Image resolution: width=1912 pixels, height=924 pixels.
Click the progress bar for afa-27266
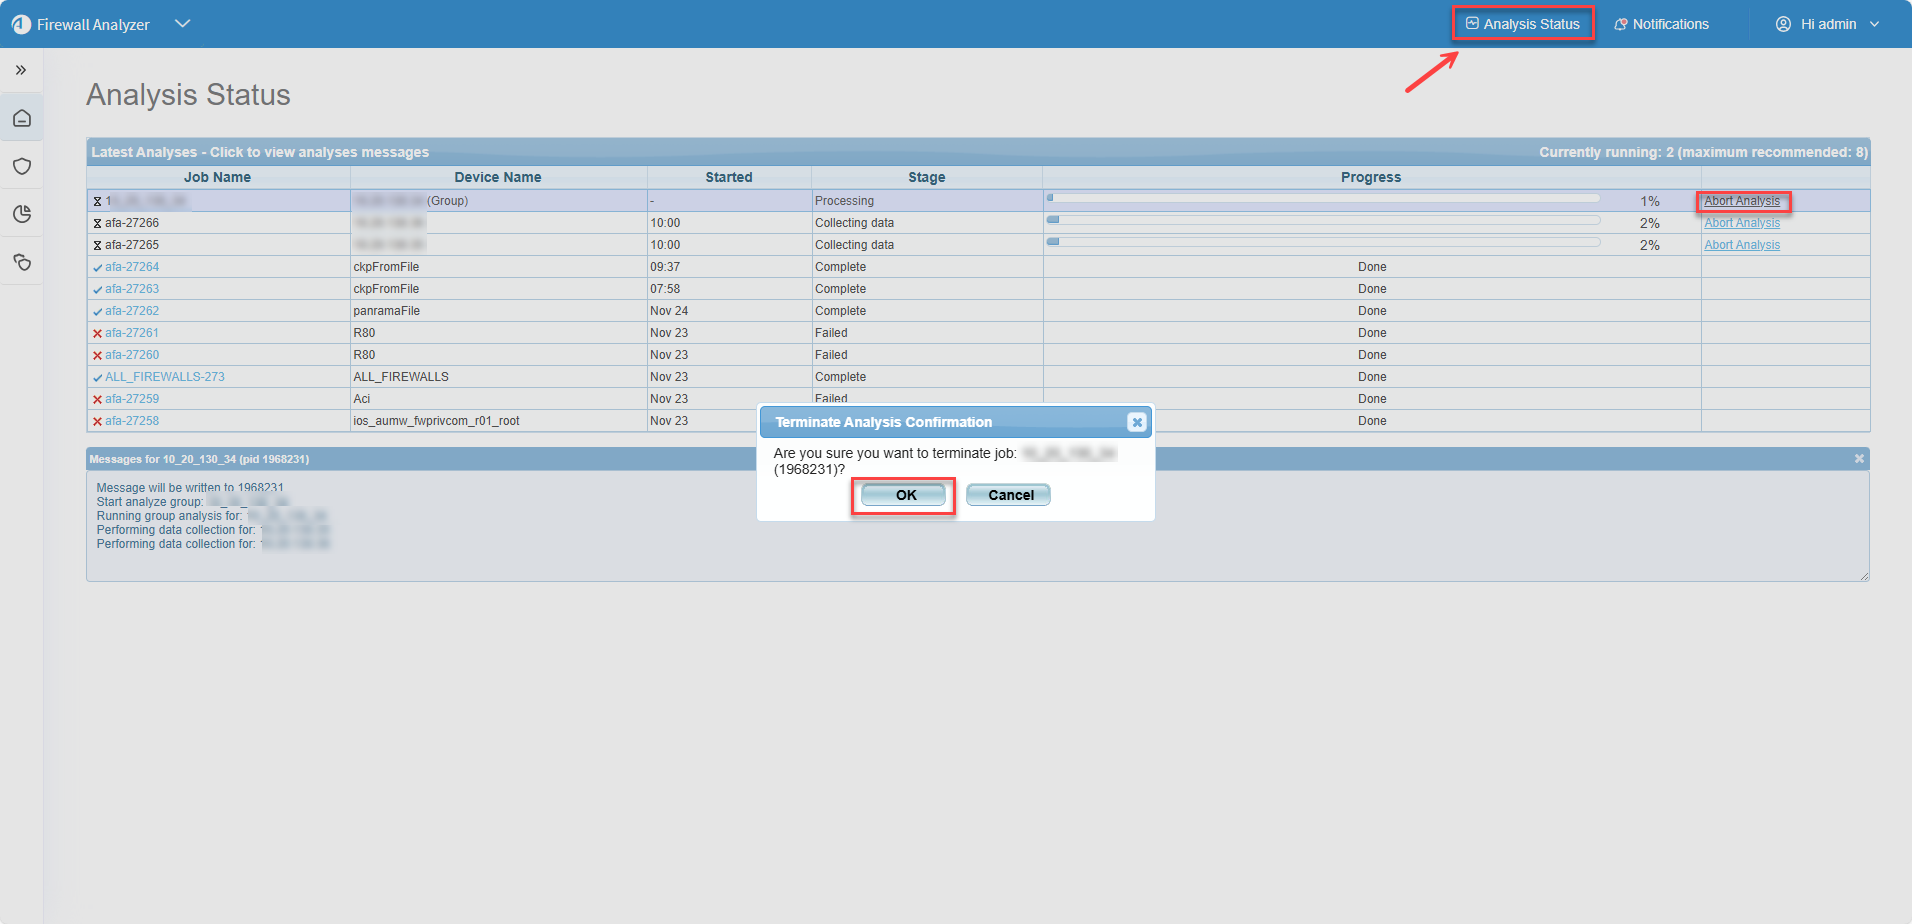click(x=1323, y=220)
